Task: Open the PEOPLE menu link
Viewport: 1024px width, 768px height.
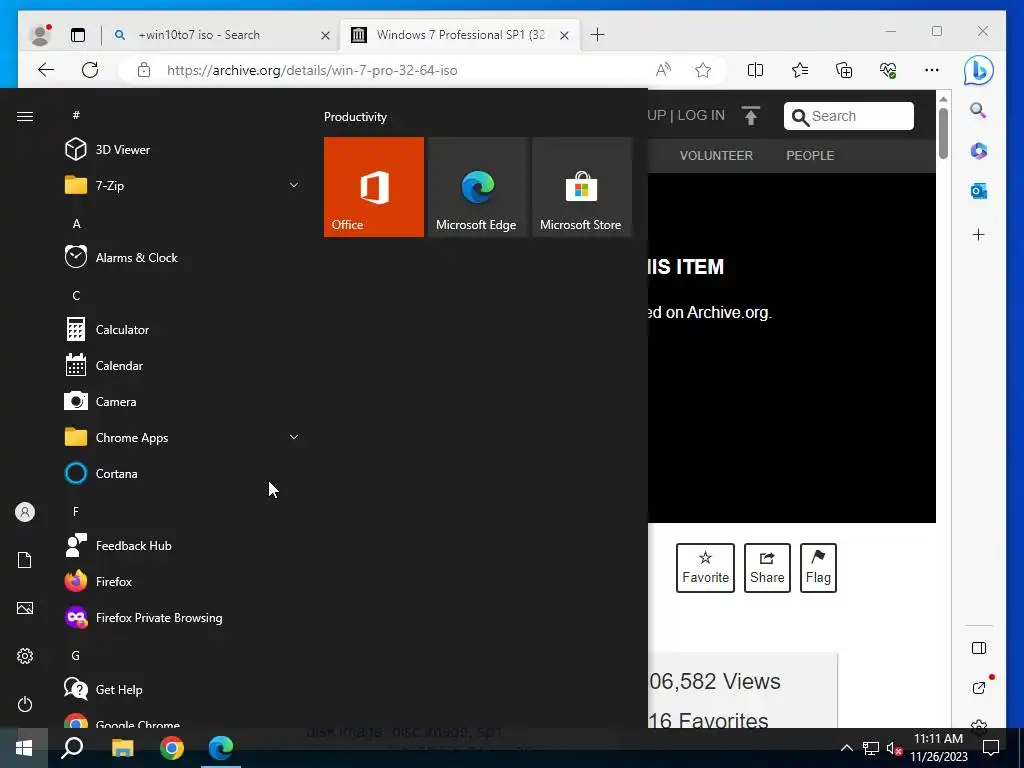Action: (810, 155)
